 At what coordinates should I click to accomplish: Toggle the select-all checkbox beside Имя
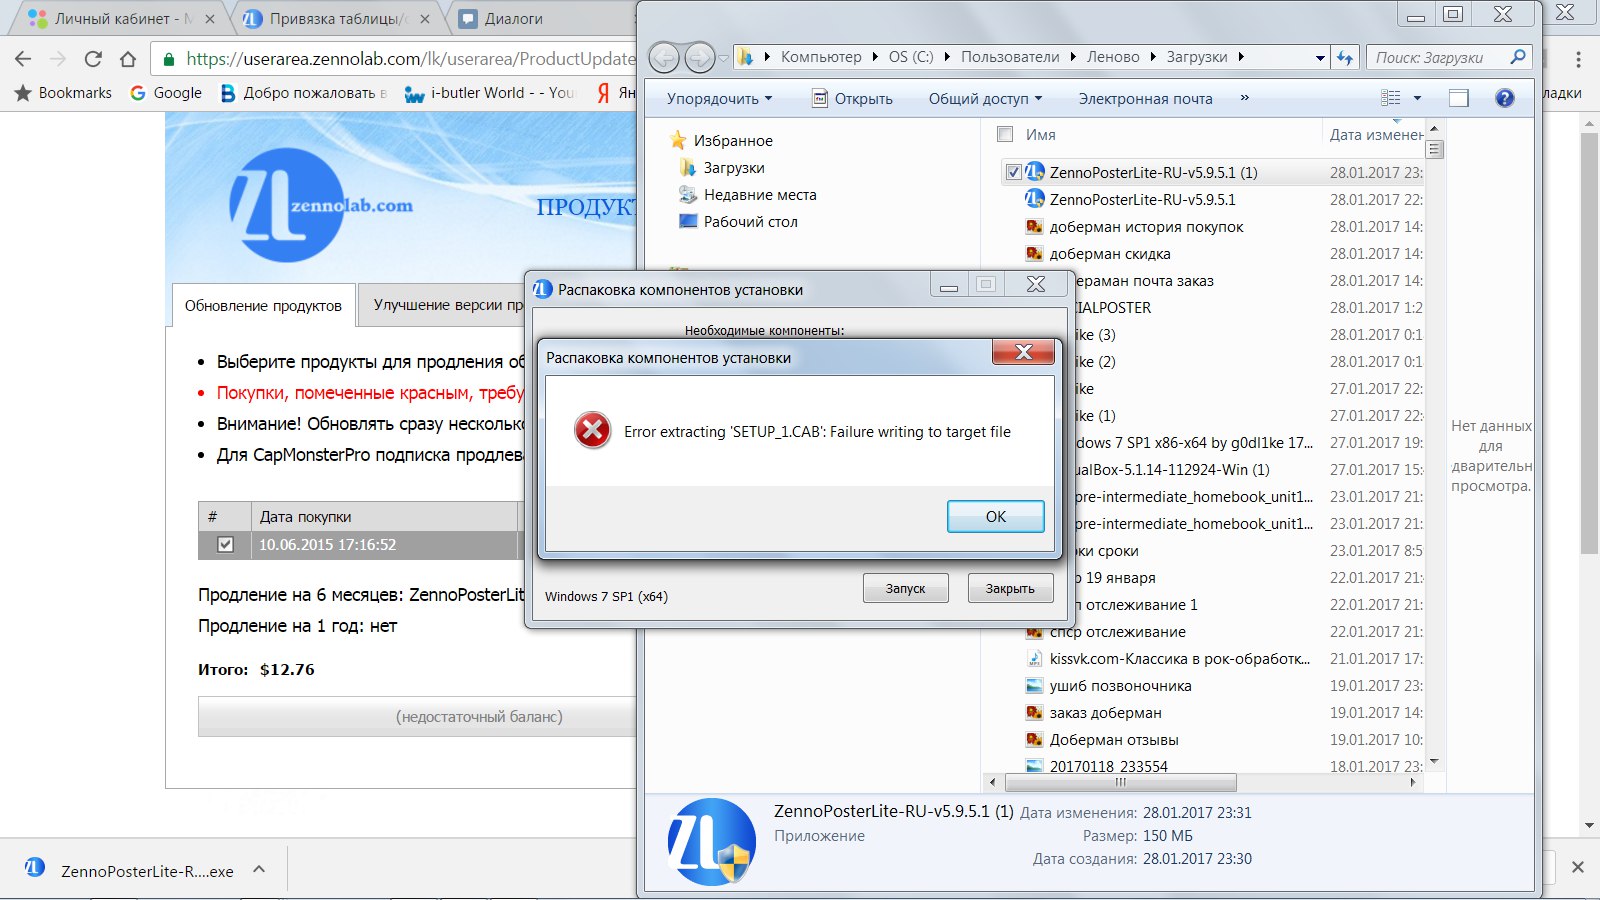1006,134
